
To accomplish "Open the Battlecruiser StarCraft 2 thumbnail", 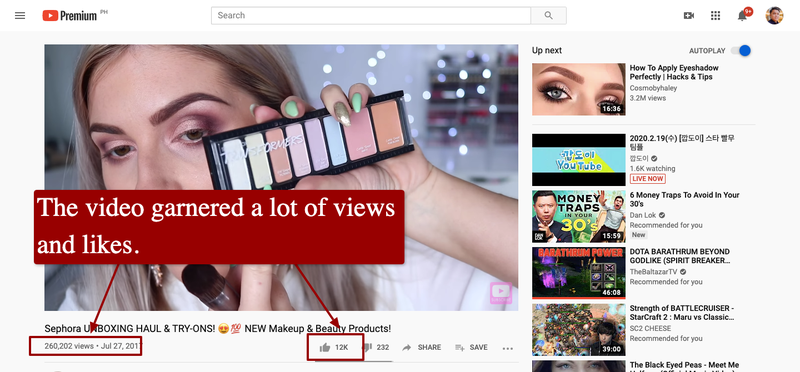I will (579, 330).
